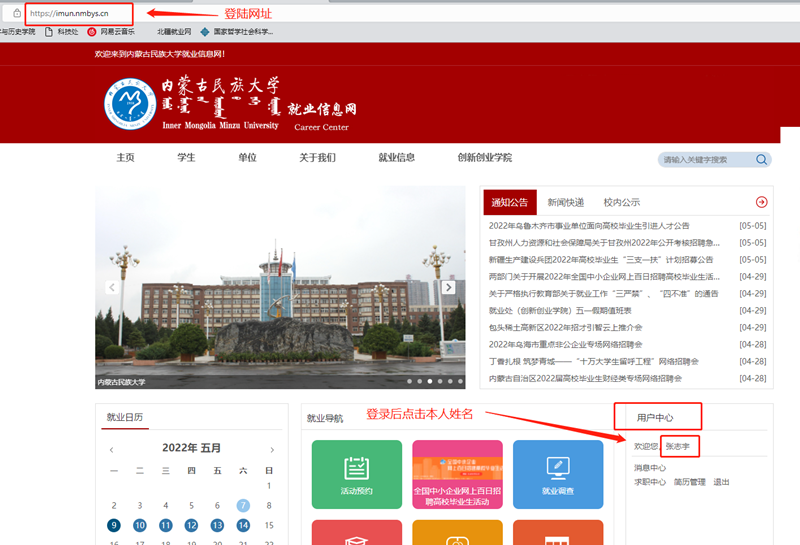Select May 7 in calendar

click(243, 506)
